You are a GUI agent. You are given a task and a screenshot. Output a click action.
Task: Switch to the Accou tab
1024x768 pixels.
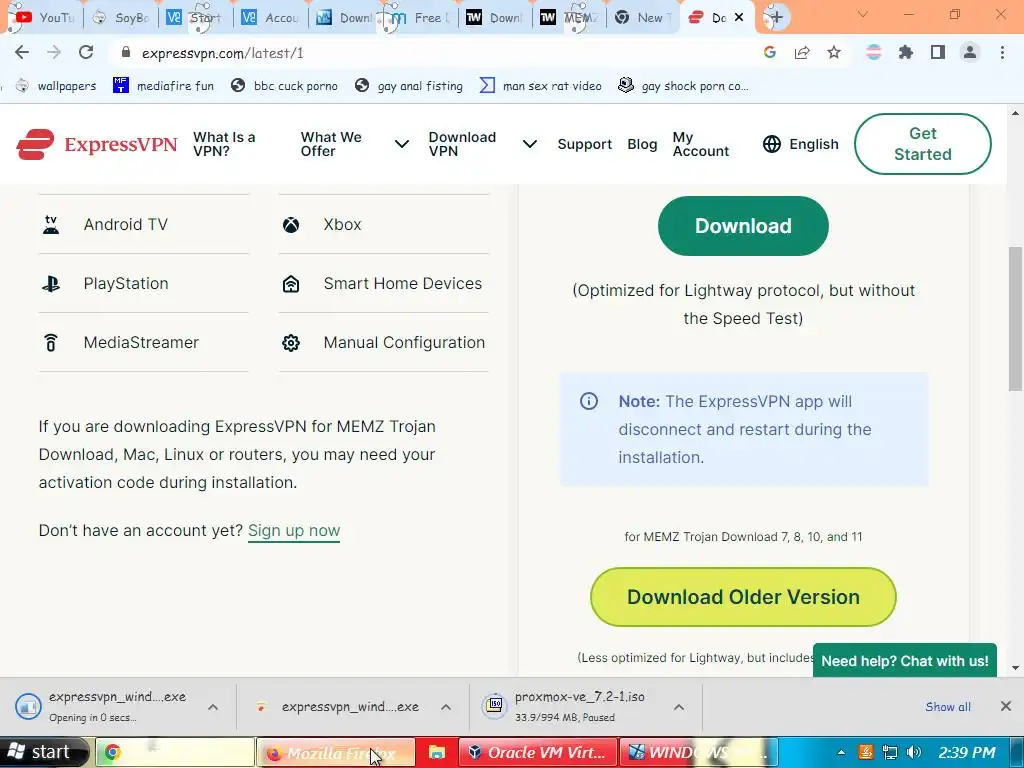click(x=270, y=18)
